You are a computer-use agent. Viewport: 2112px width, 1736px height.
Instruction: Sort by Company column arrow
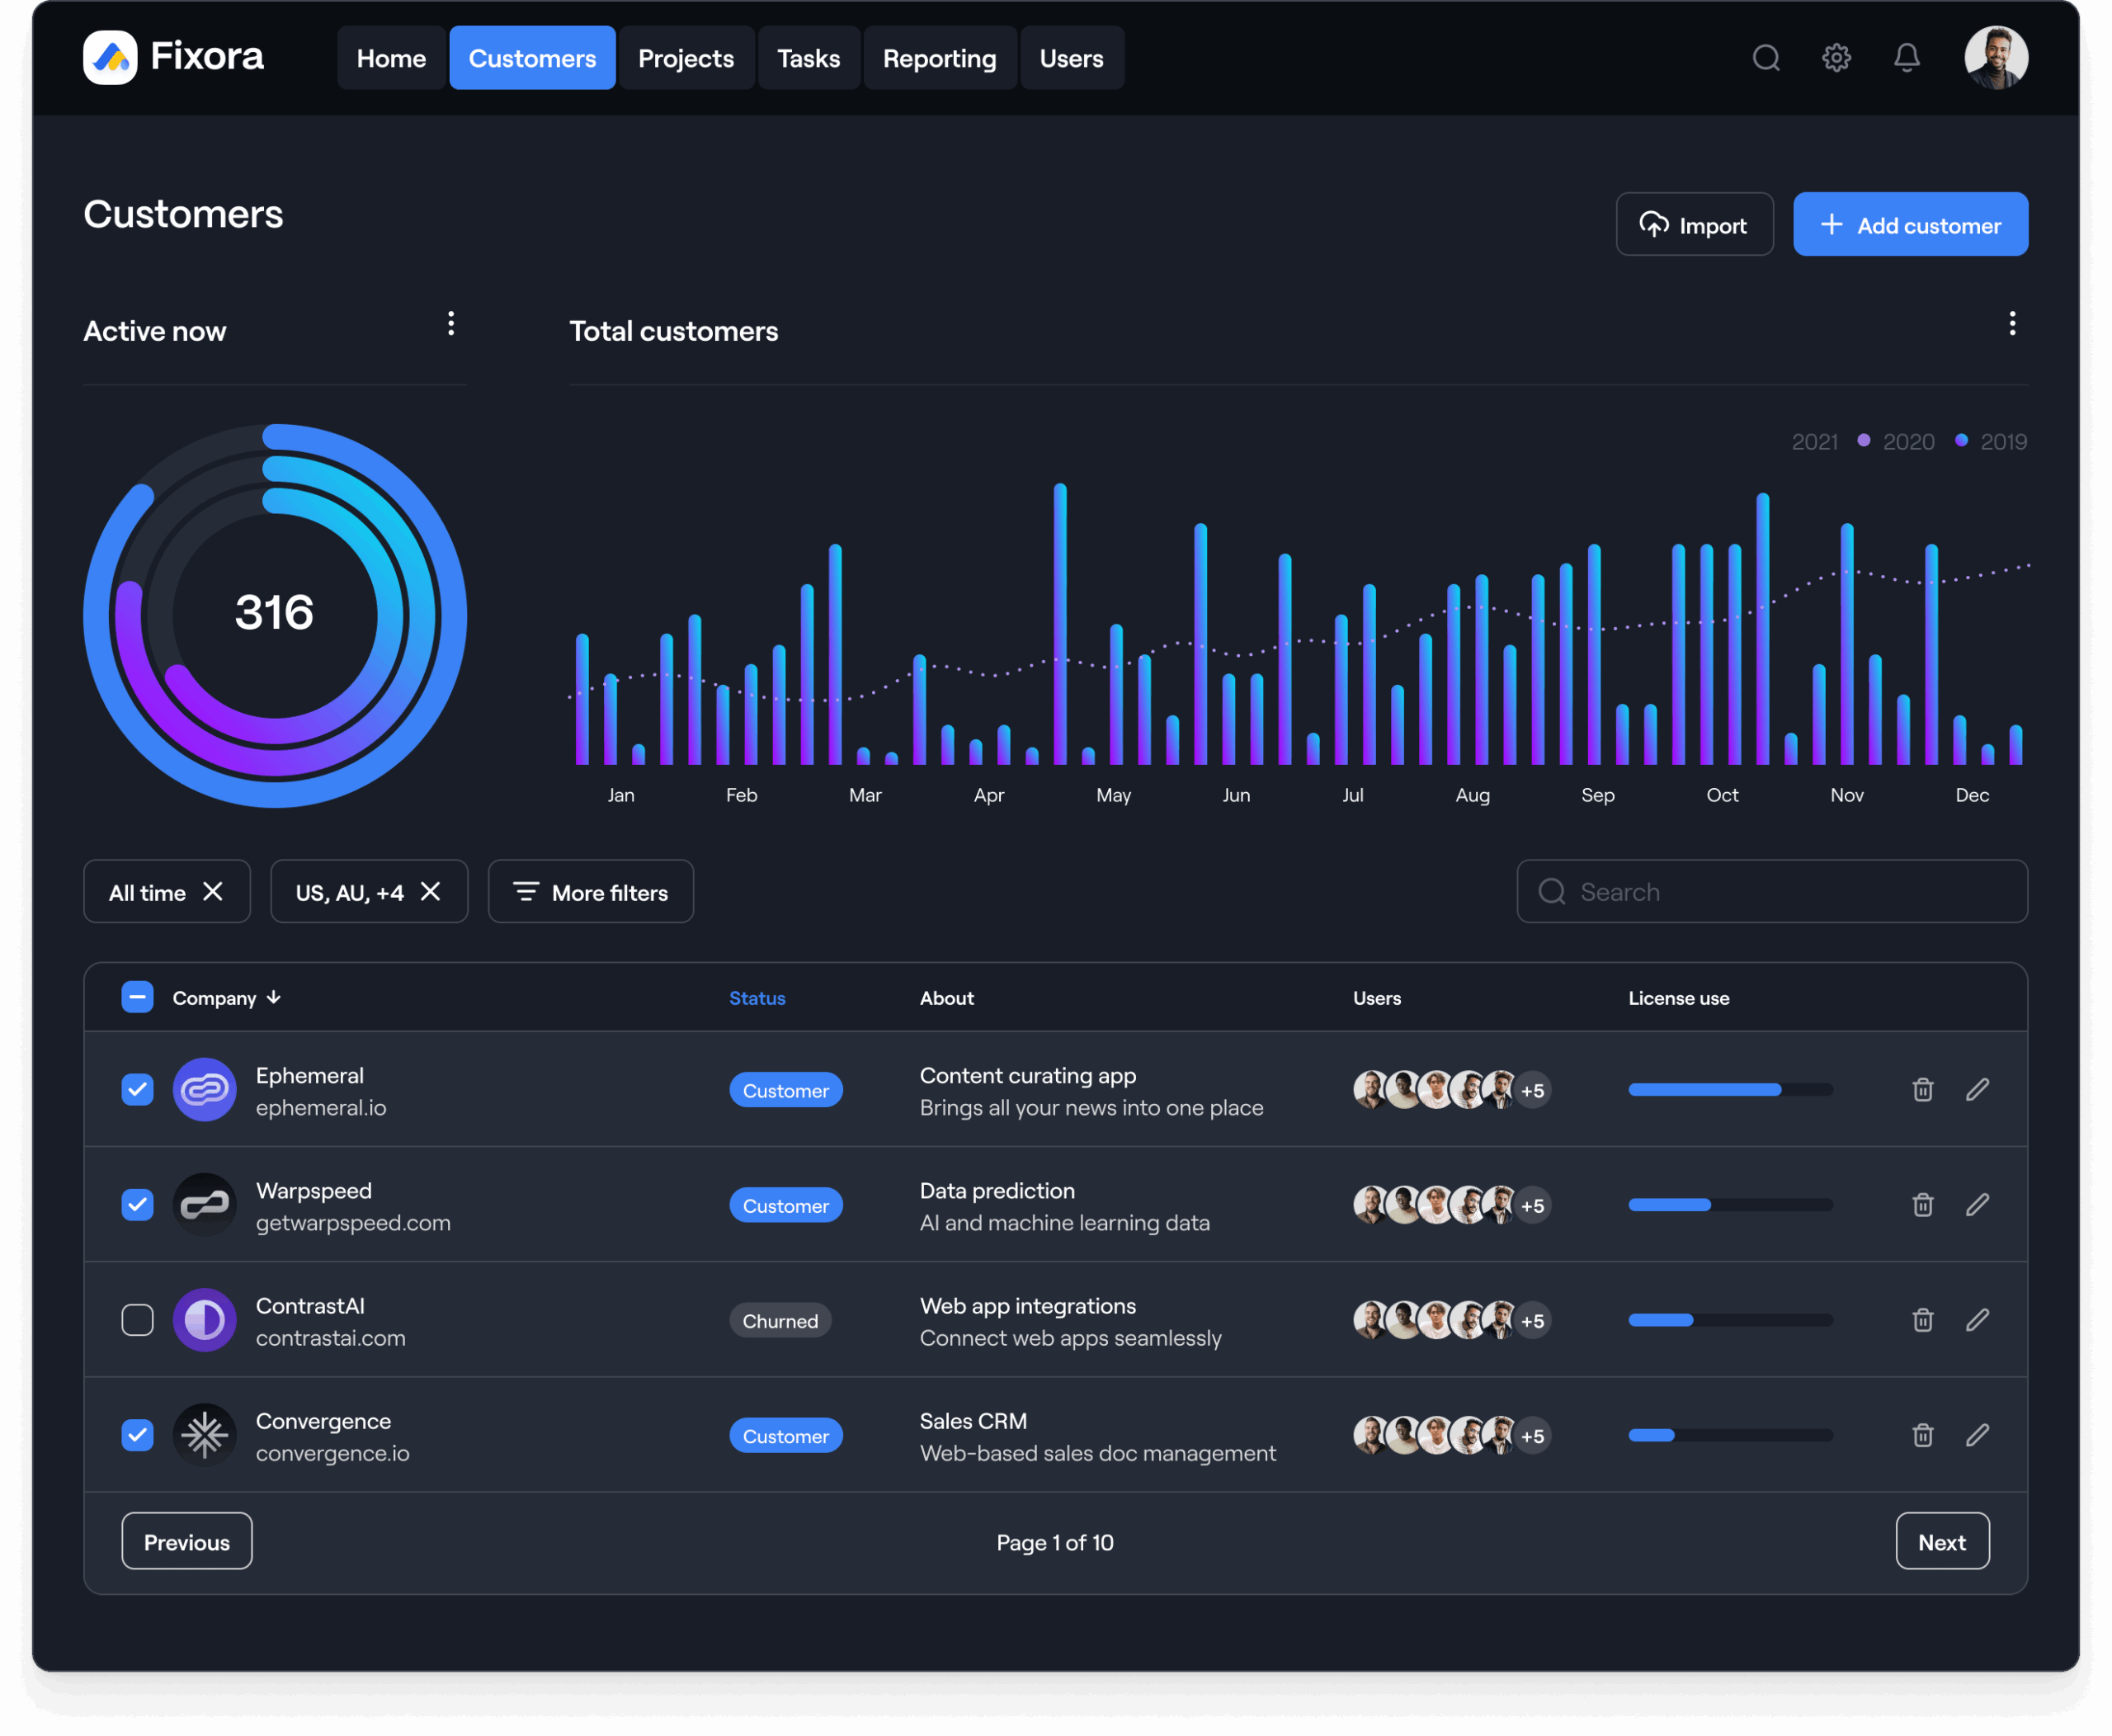click(274, 997)
